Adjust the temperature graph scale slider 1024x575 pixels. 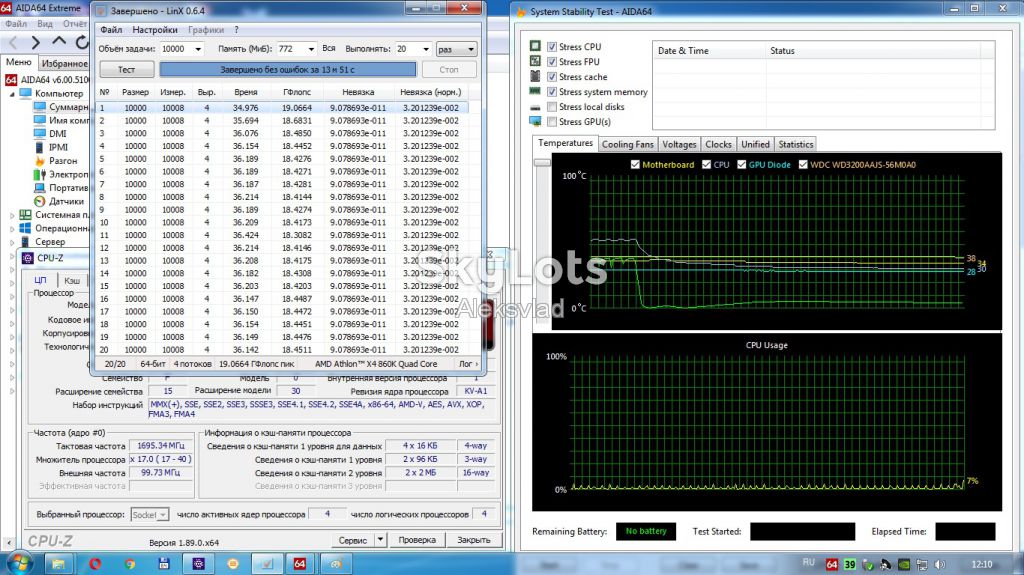click(x=542, y=162)
